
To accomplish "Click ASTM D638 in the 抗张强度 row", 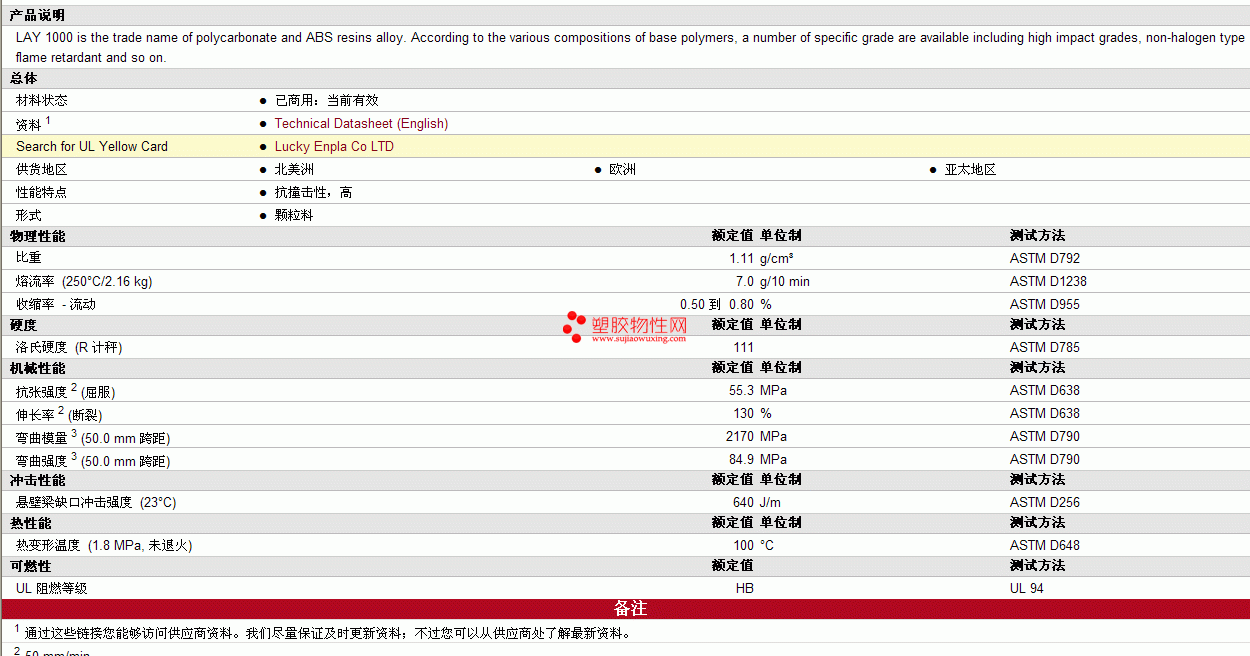I will point(1045,391).
